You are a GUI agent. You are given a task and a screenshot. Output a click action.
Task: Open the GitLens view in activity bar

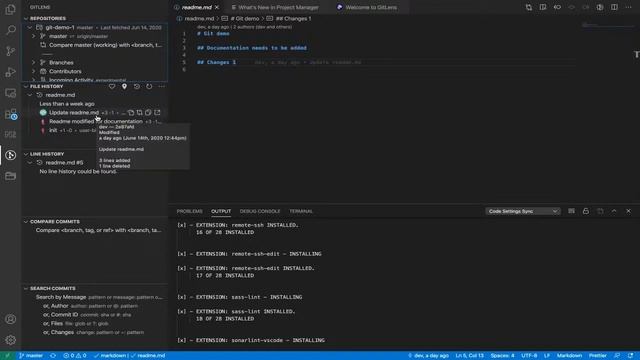11,155
